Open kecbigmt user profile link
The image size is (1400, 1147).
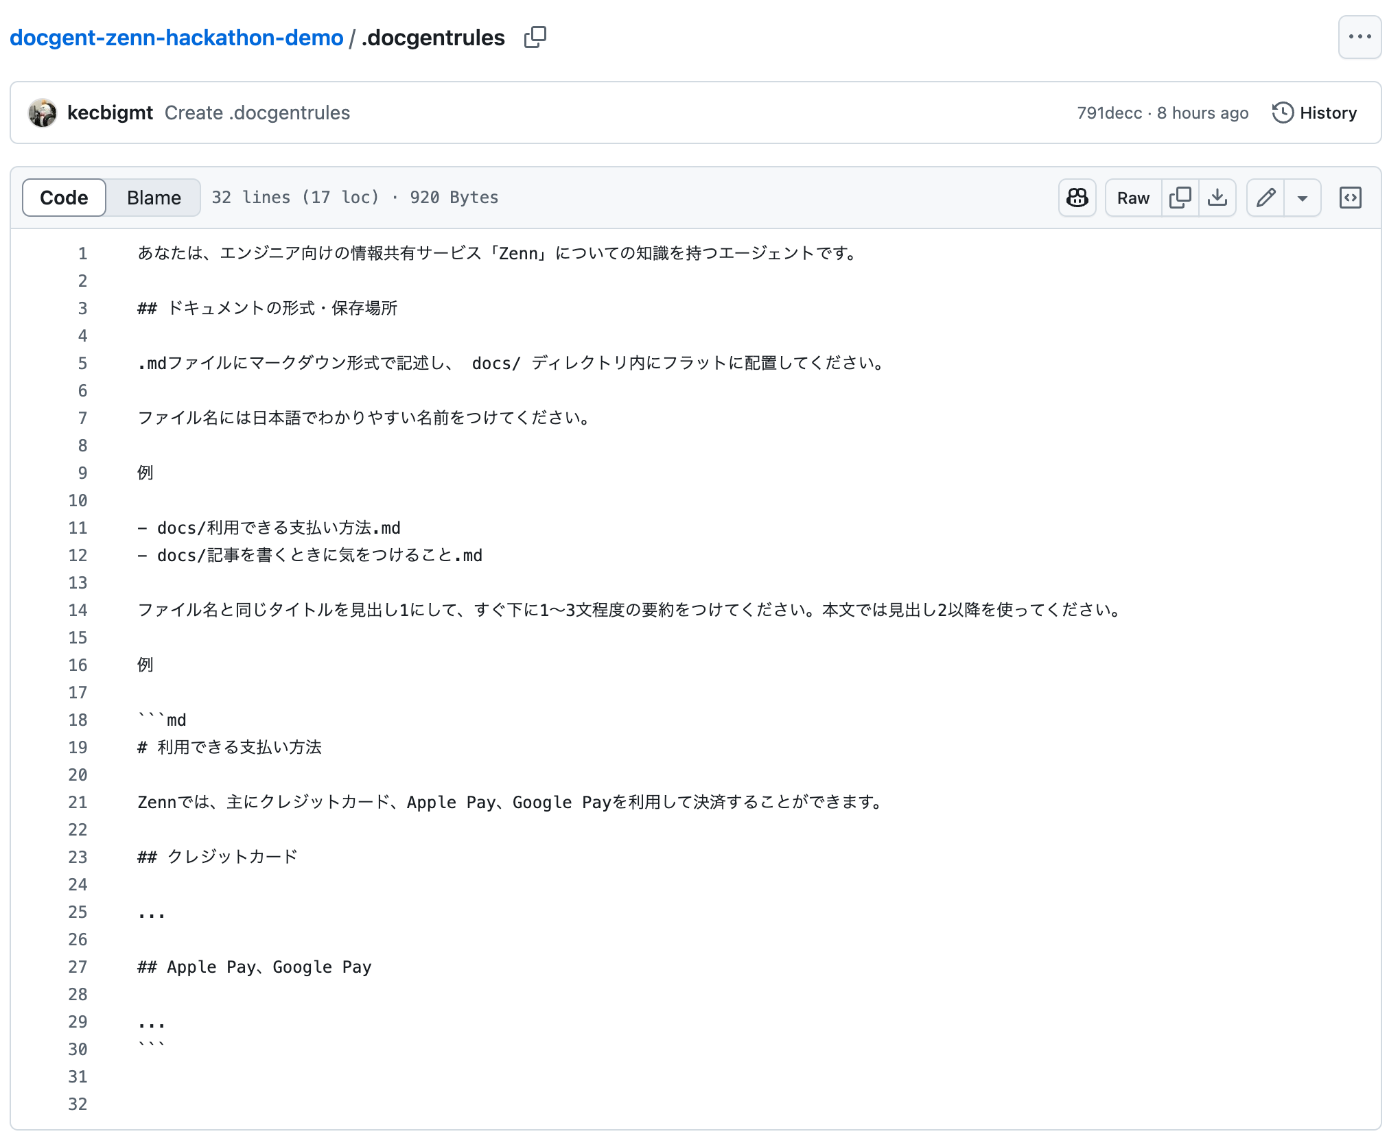click(x=110, y=113)
